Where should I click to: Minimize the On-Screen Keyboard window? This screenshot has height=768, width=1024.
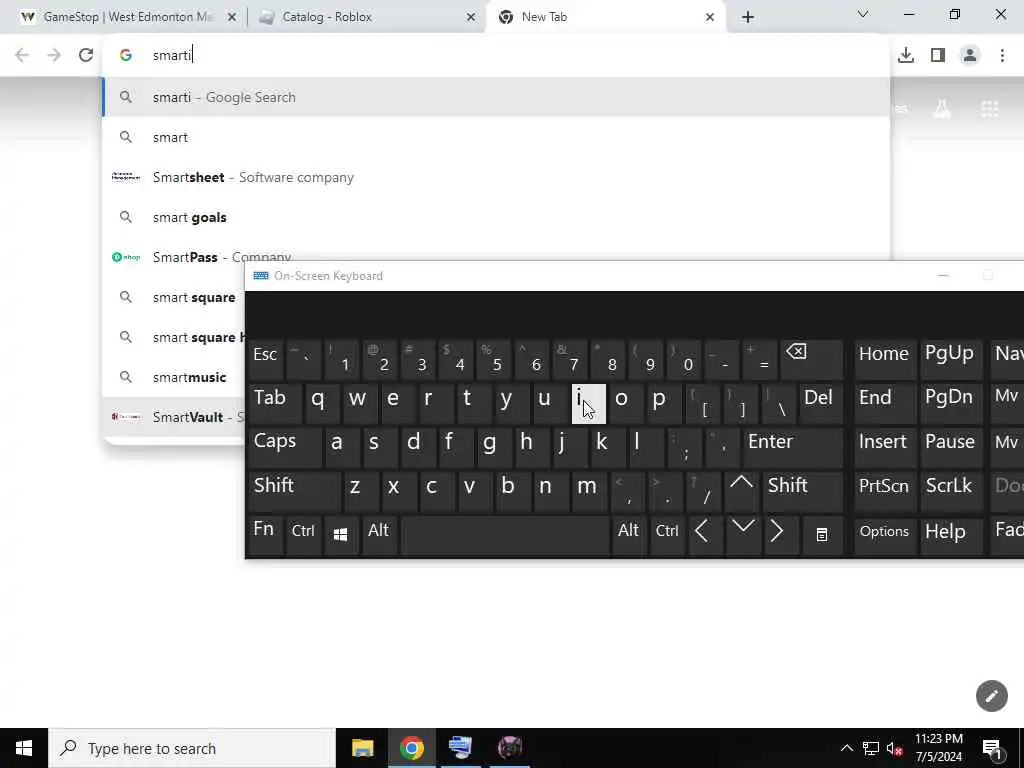point(942,276)
